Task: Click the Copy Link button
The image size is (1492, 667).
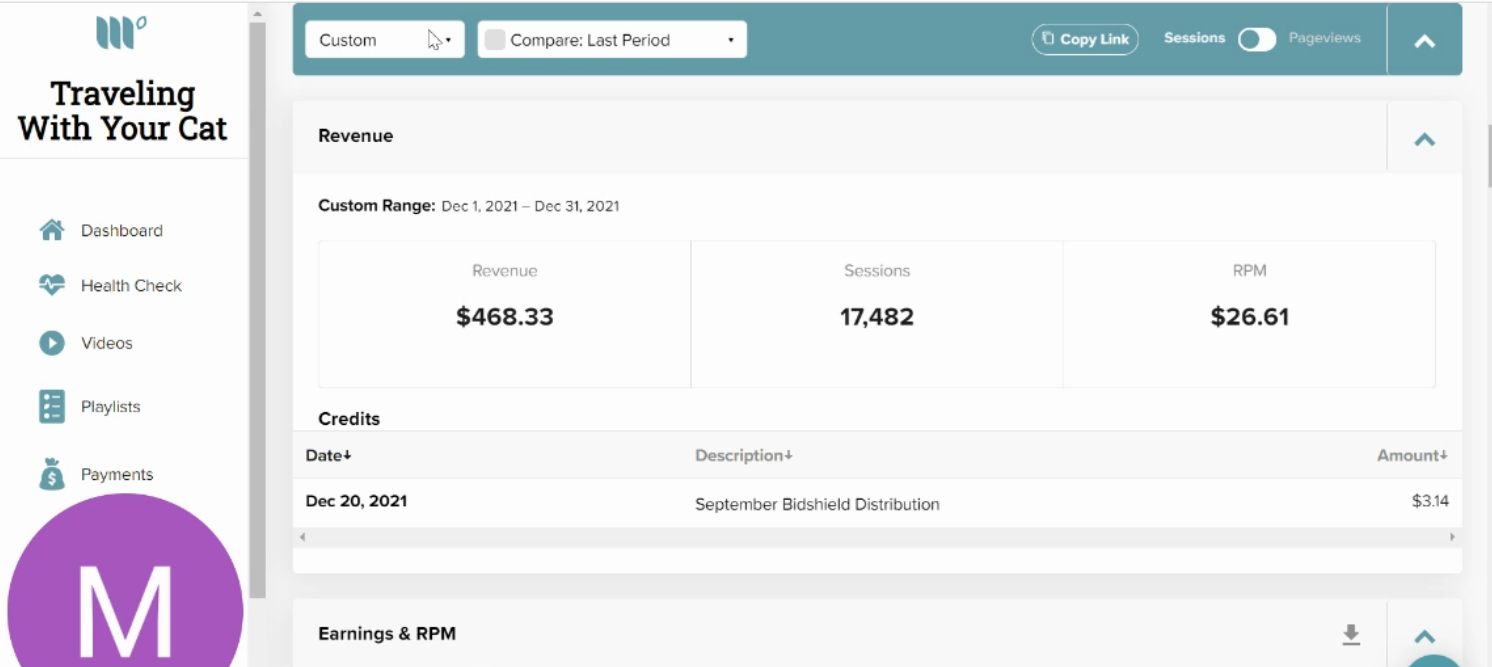Action: coord(1085,39)
